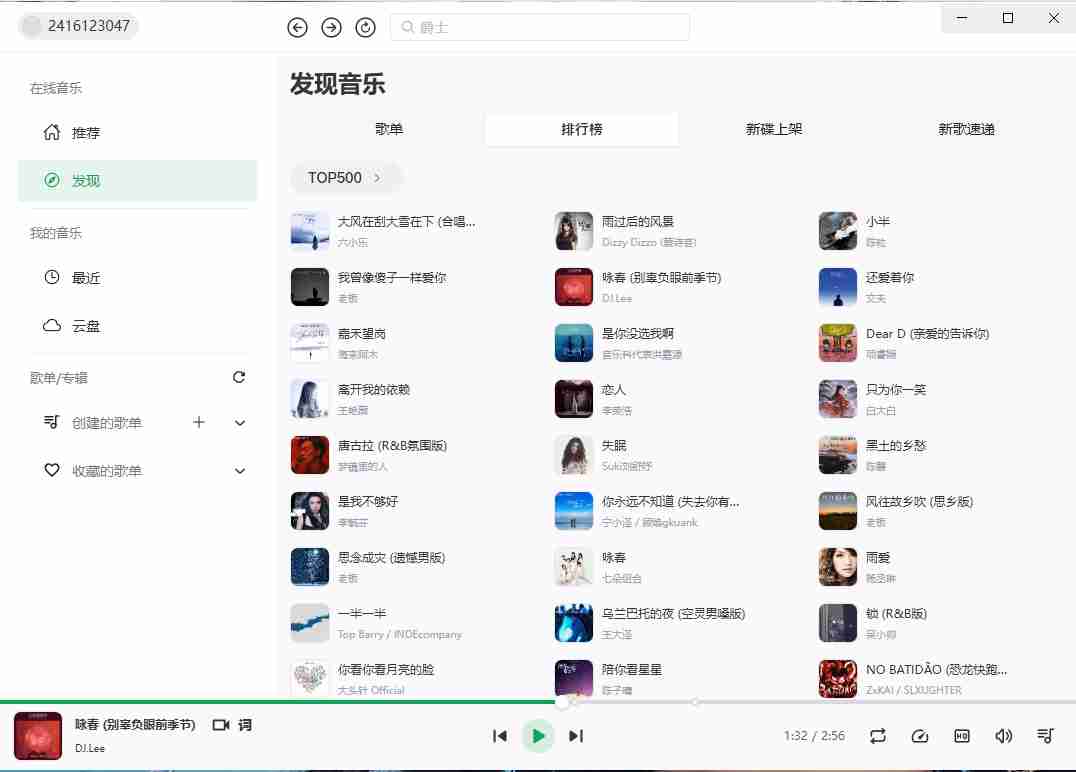Toggle the loop playback mode
This screenshot has width=1076, height=772.
click(878, 736)
